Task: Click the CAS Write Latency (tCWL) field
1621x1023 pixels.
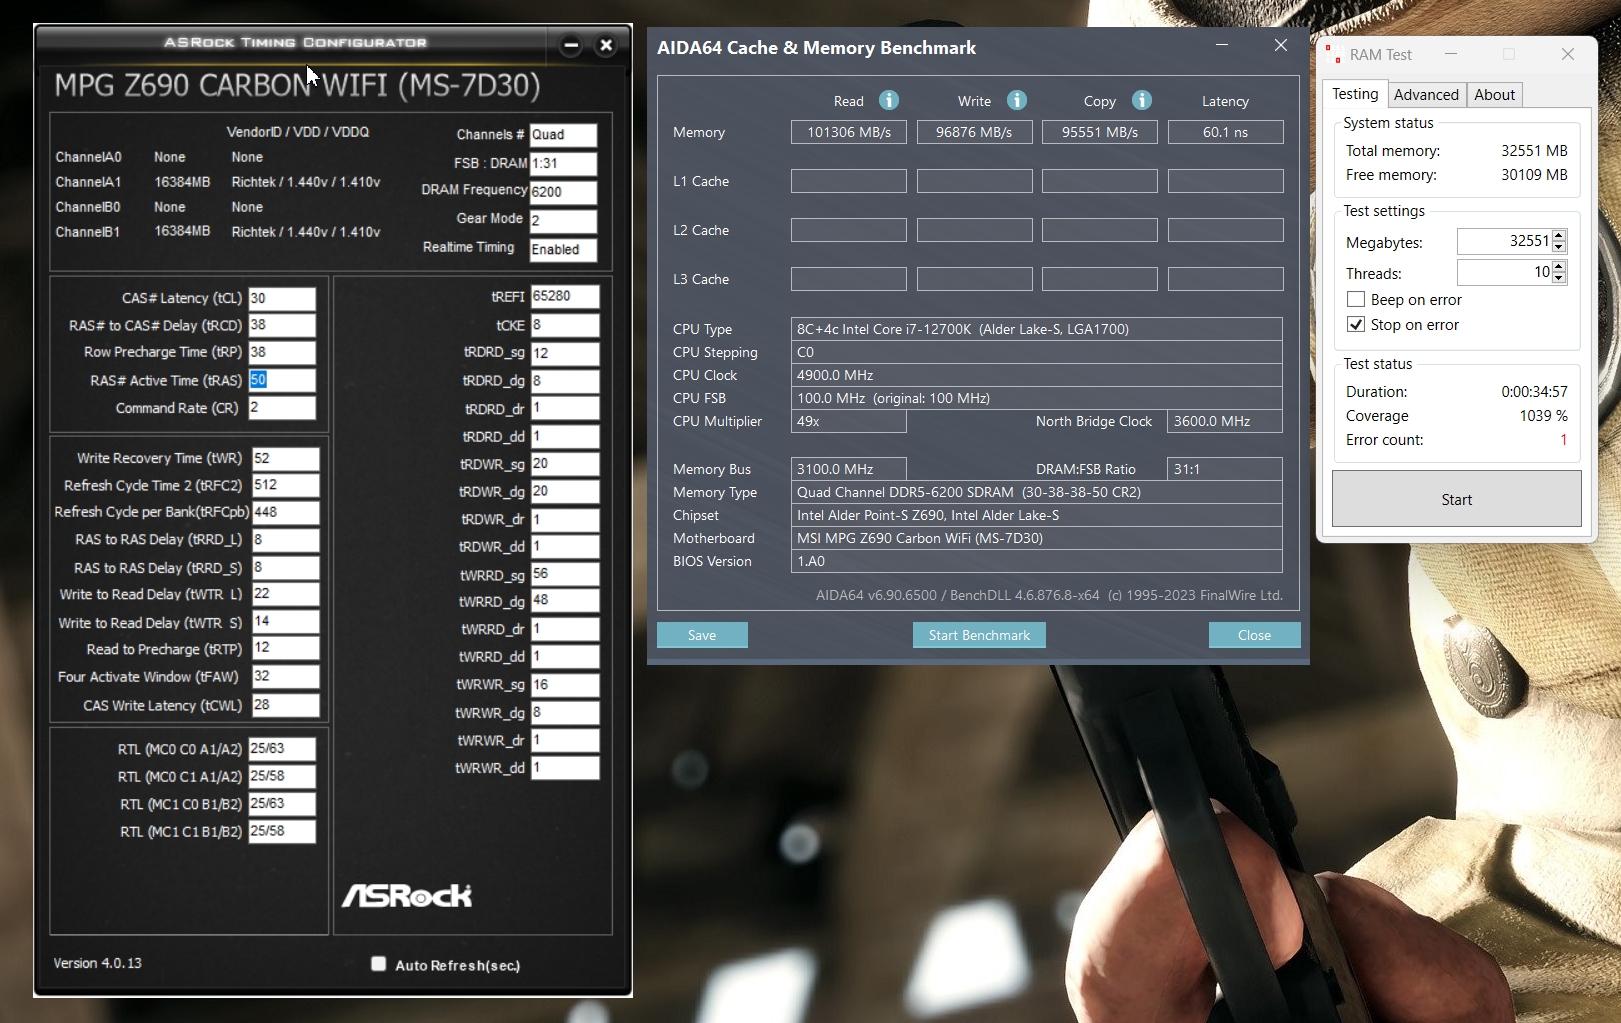Action: [285, 705]
